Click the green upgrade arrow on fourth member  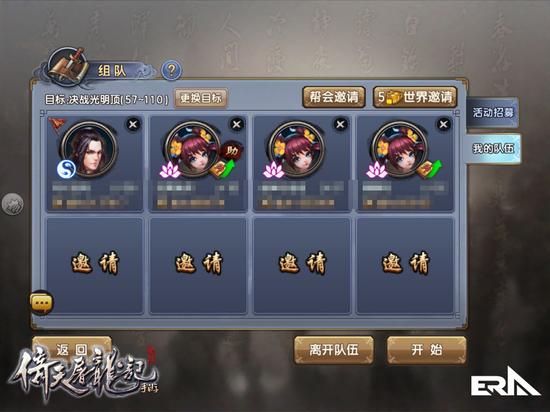coord(435,167)
